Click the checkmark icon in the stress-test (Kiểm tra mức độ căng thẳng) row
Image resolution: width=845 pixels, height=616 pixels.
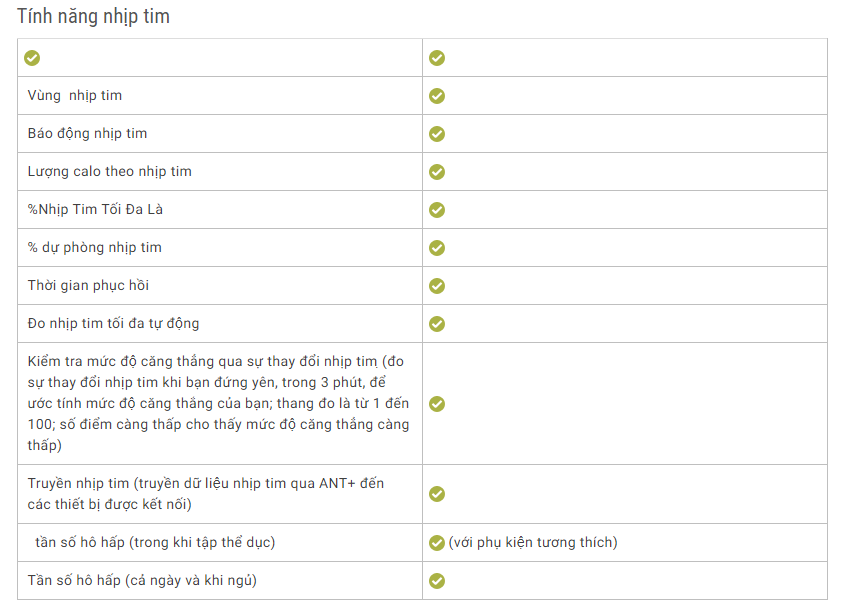[437, 404]
